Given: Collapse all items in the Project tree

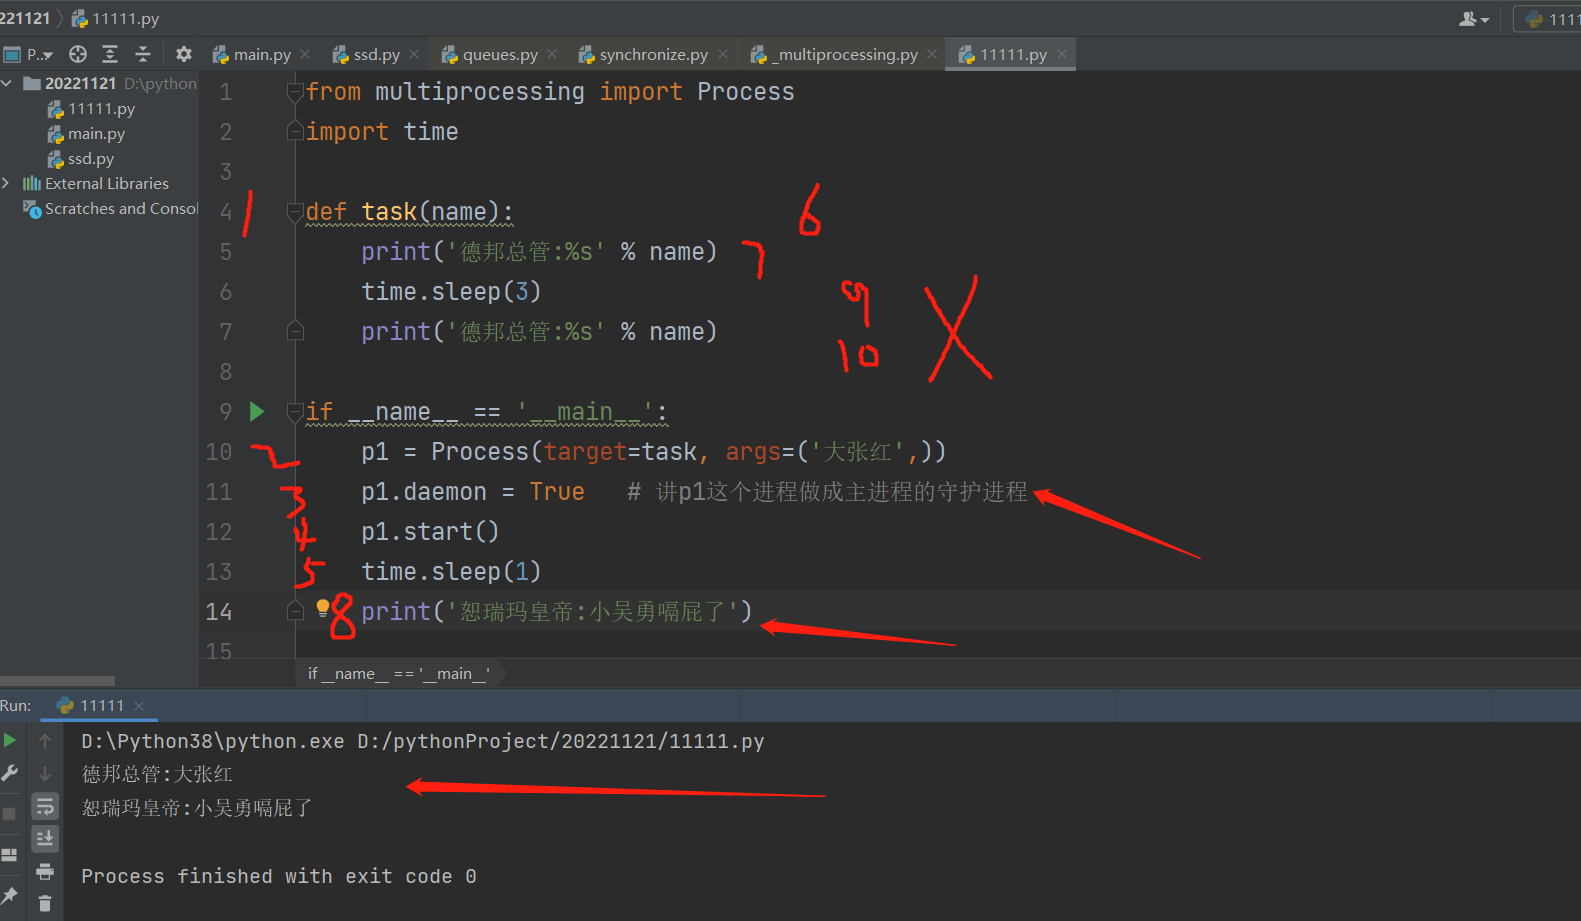Looking at the screenshot, I should click(x=143, y=54).
